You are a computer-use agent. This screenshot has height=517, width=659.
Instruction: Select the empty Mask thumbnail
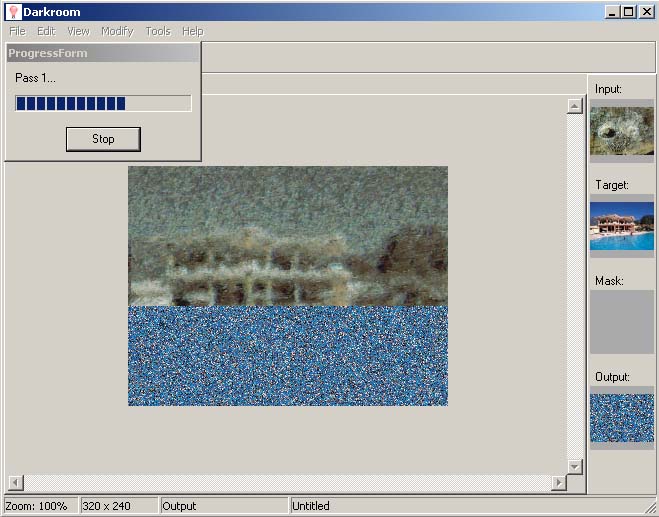click(622, 322)
